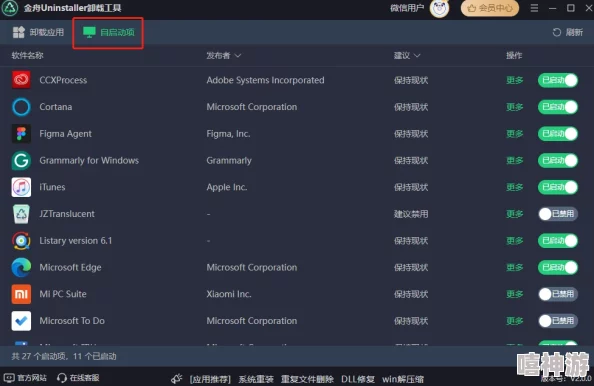Disable Cortana startup toggle
The image size is (594, 386).
(x=558, y=107)
